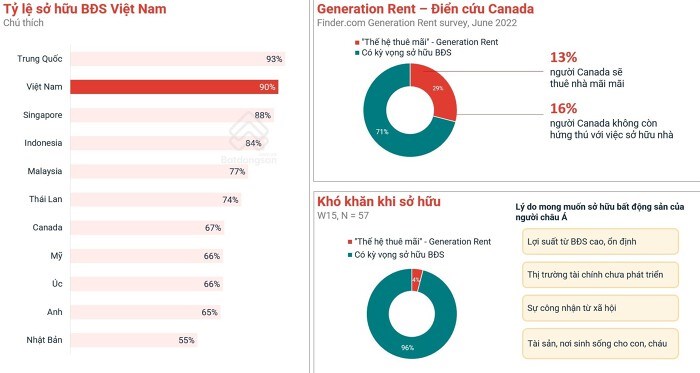Click the Nhật Bản 55% bar

click(x=134, y=340)
